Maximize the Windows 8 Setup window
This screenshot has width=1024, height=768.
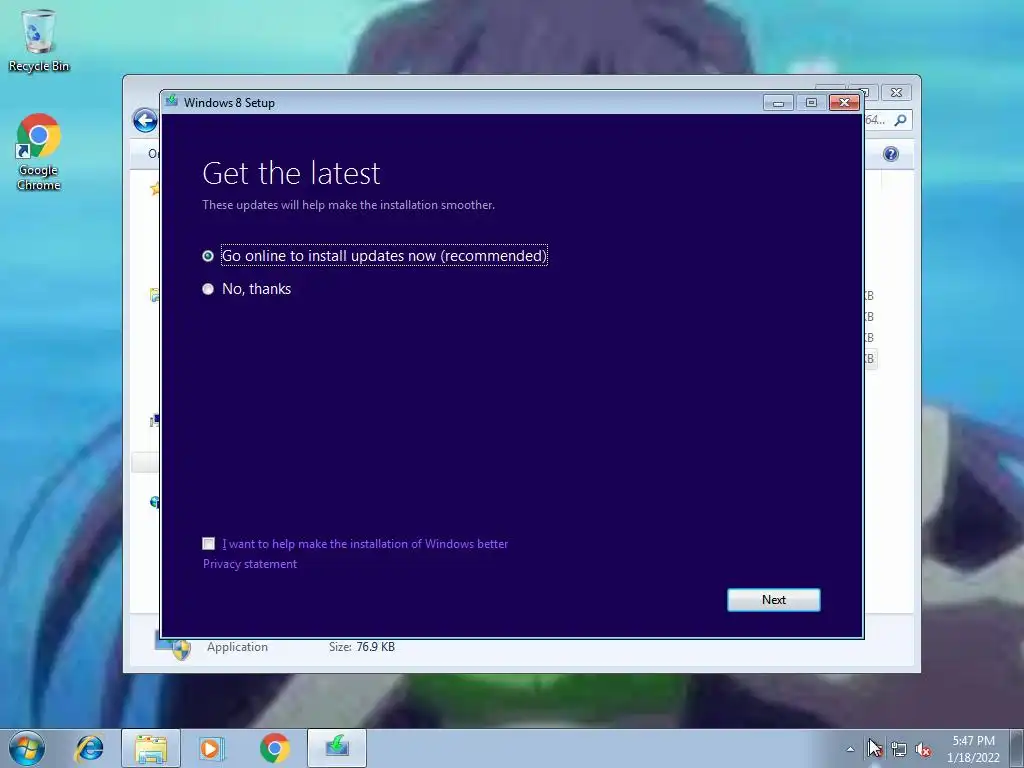point(811,103)
